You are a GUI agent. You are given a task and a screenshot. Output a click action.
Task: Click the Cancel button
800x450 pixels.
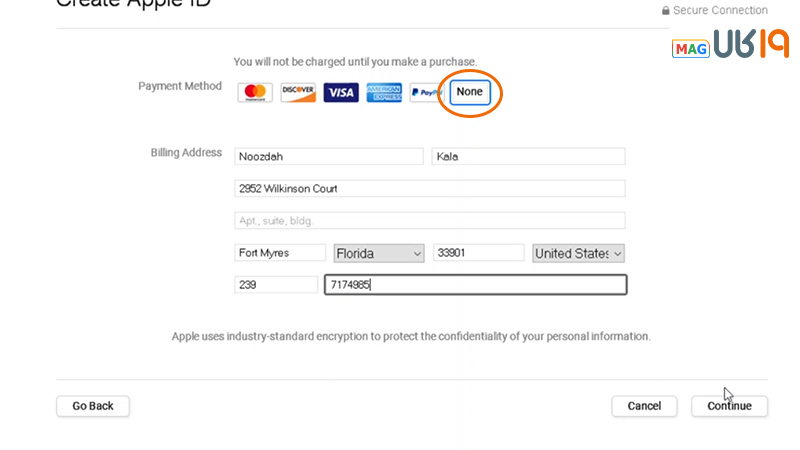pos(644,406)
